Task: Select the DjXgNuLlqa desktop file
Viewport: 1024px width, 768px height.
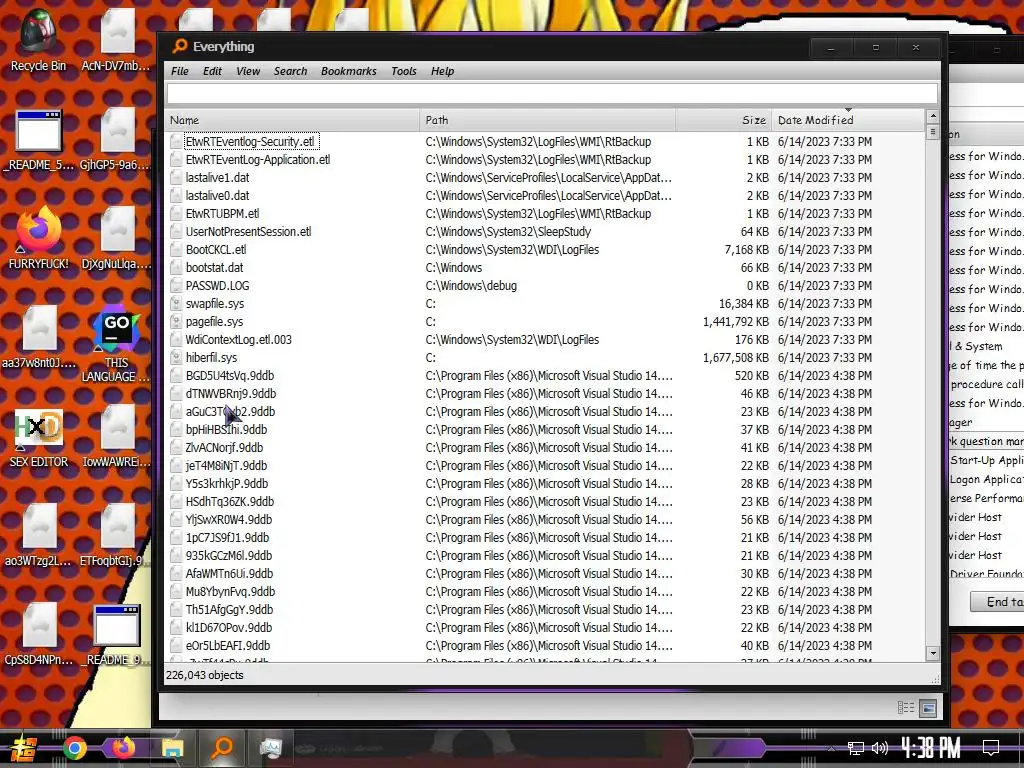Action: pyautogui.click(x=116, y=238)
